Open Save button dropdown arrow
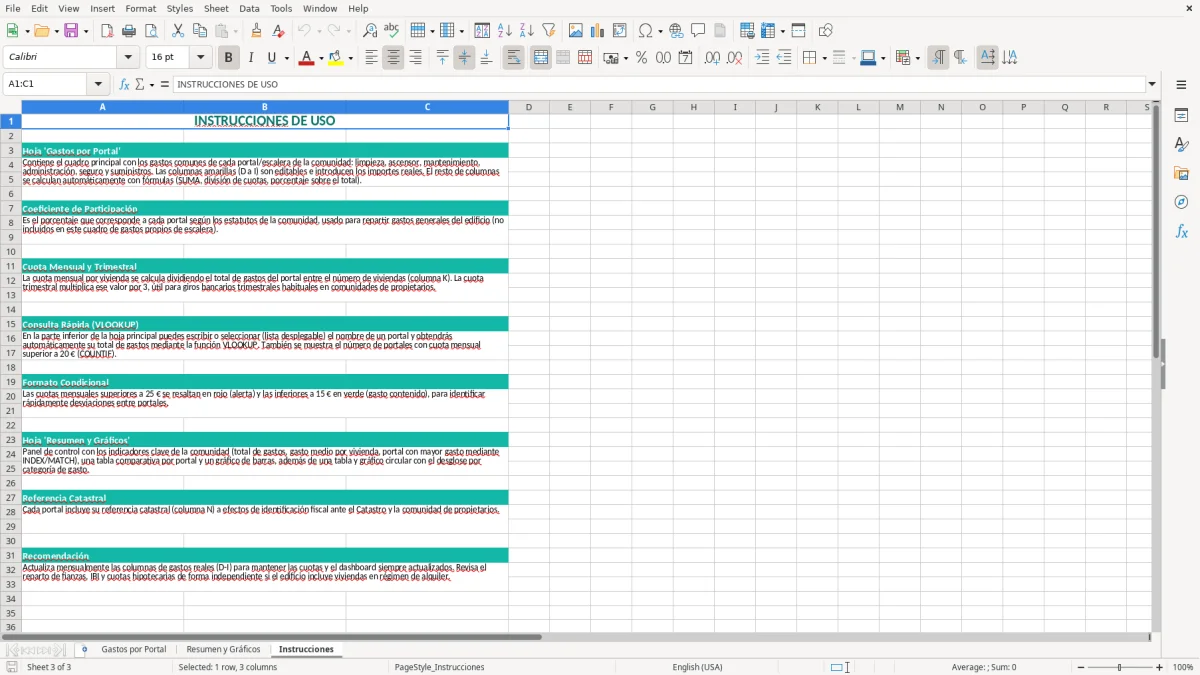 86,31
